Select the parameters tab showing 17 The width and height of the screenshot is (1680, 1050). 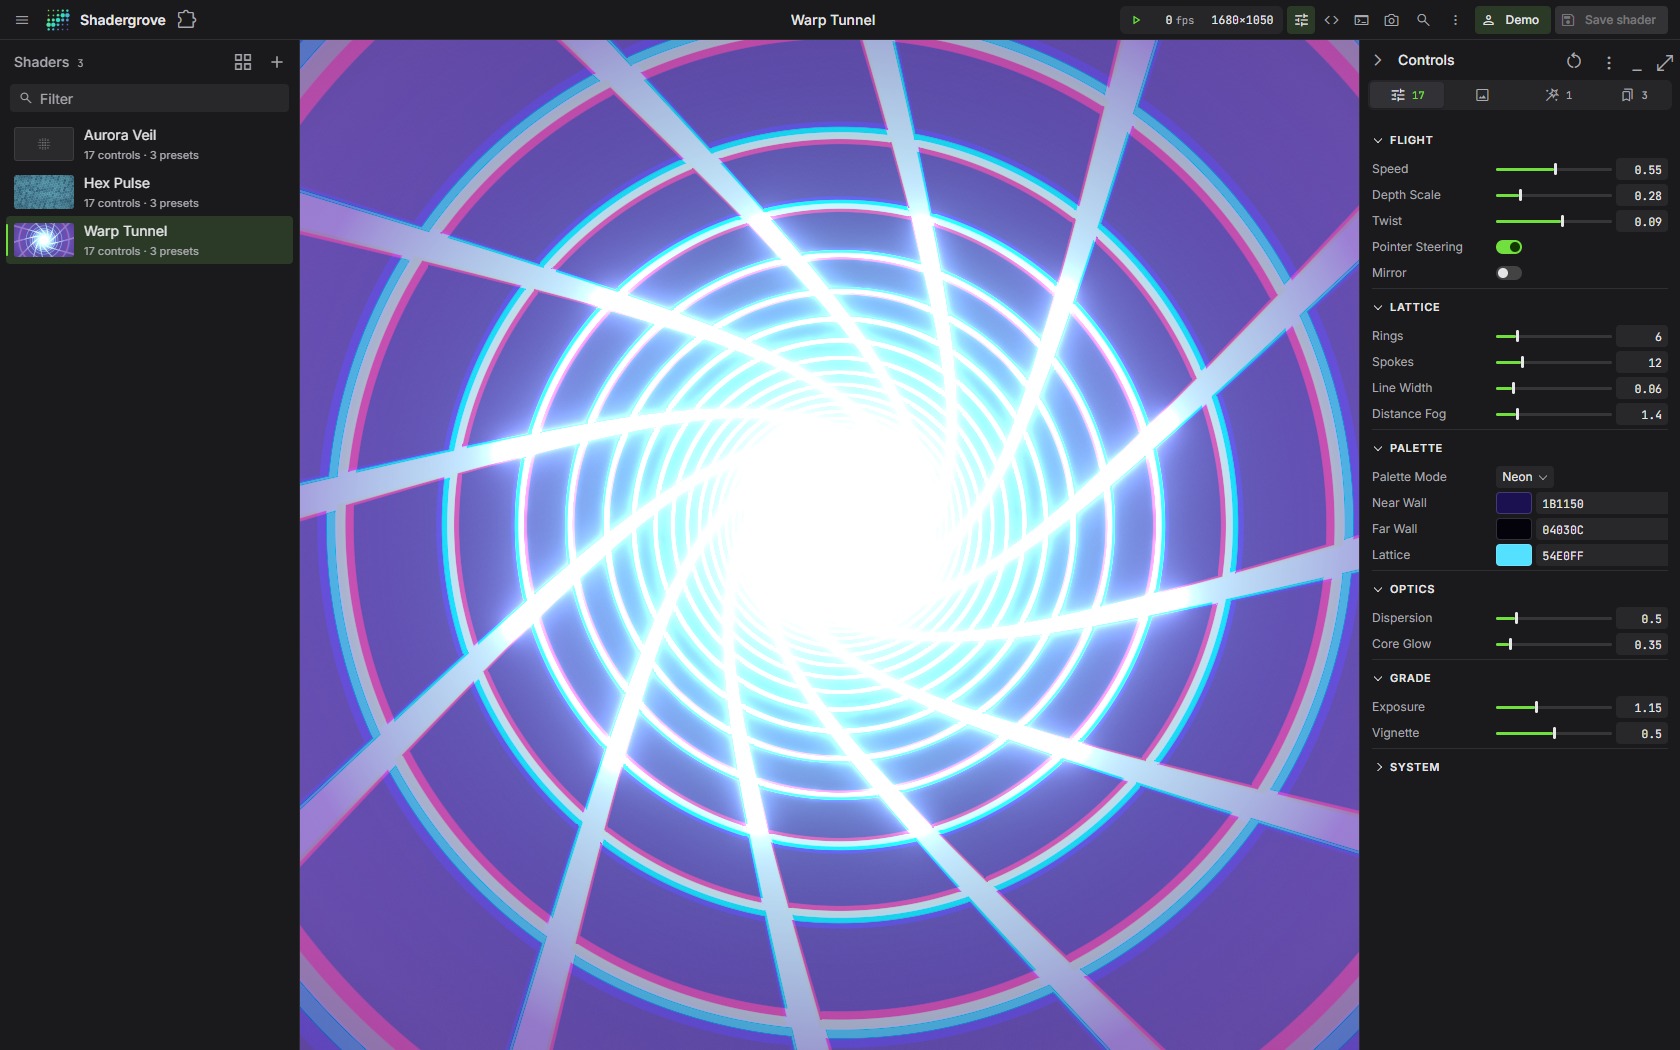click(x=1407, y=95)
